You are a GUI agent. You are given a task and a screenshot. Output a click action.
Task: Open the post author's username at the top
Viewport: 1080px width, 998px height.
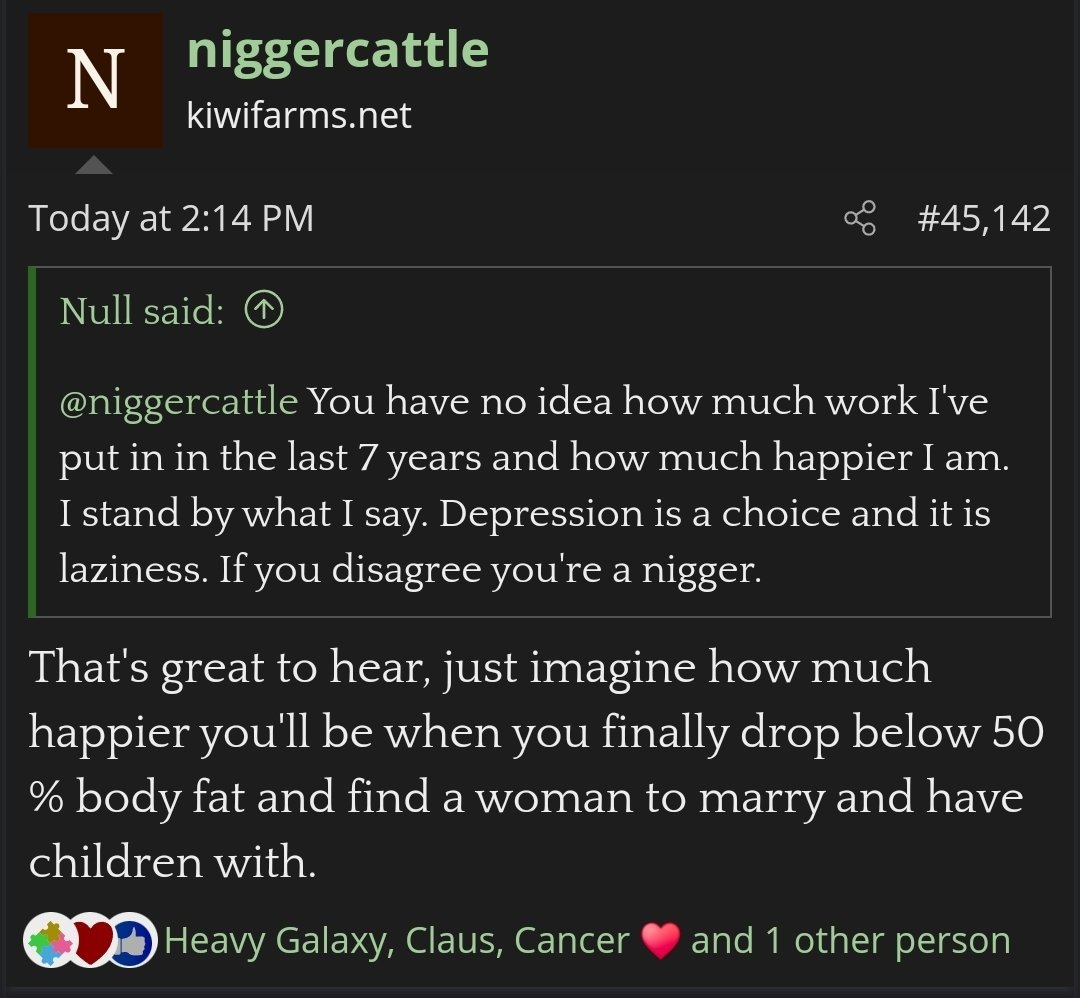pyautogui.click(x=337, y=50)
